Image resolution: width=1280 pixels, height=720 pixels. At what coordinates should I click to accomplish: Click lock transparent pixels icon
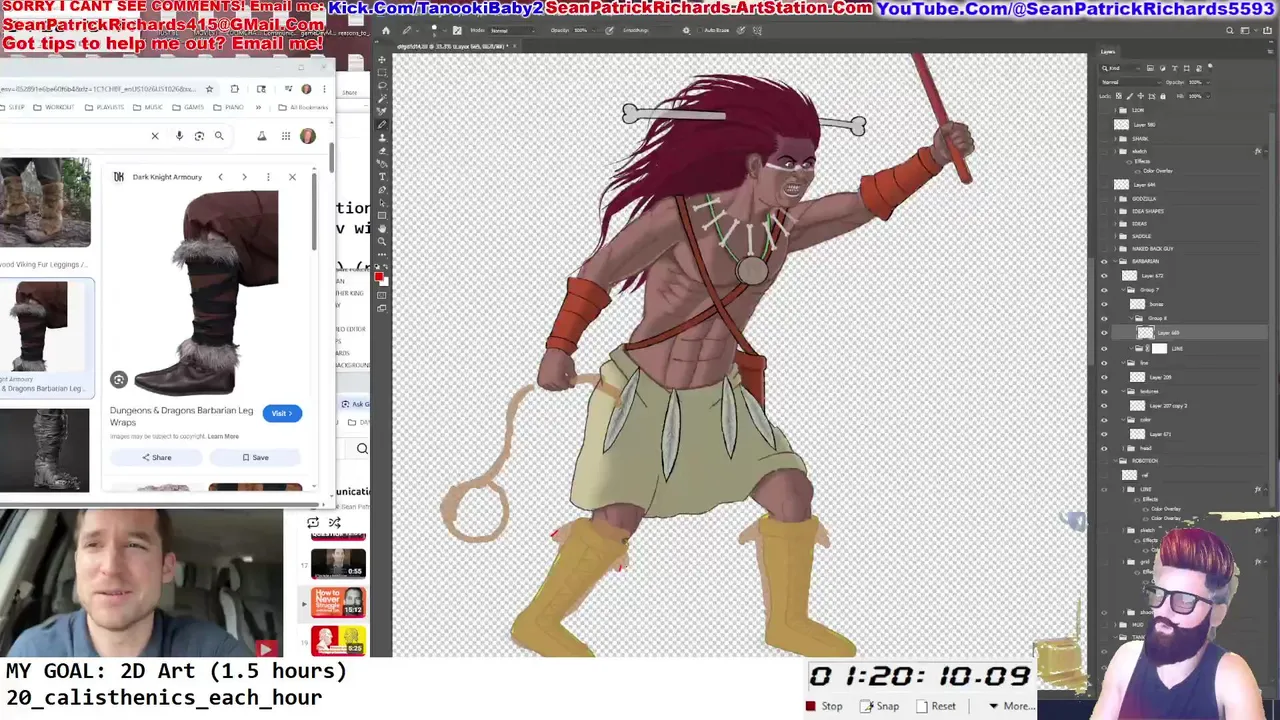point(1119,96)
